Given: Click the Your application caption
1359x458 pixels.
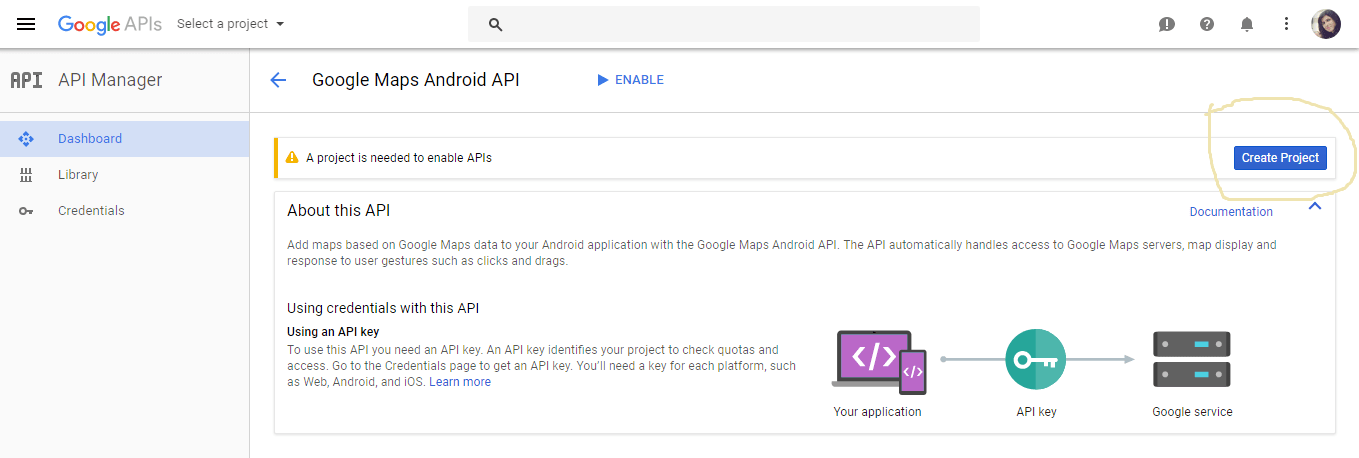Looking at the screenshot, I should [877, 412].
